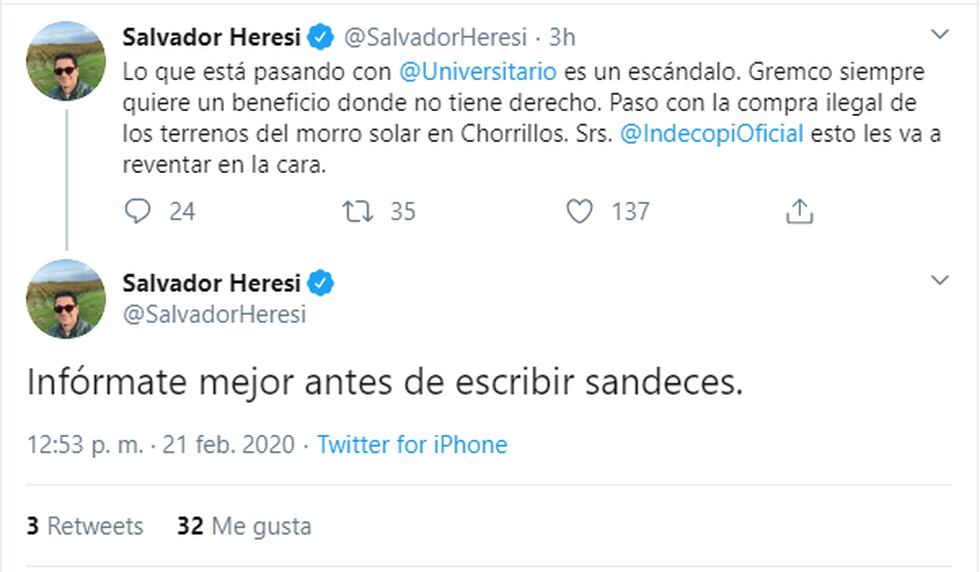Click Salvador Heresi name on second tweet
This screenshot has width=980, height=572.
click(x=213, y=284)
